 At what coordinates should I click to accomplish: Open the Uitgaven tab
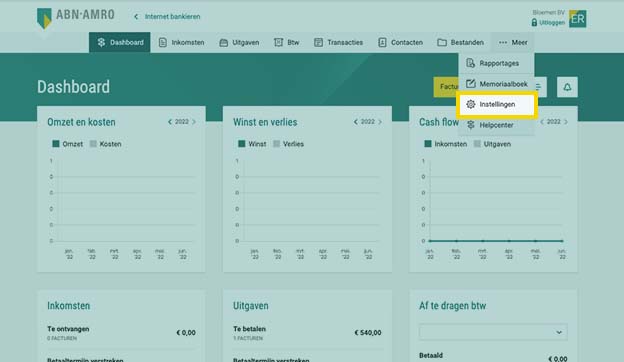[x=239, y=42]
